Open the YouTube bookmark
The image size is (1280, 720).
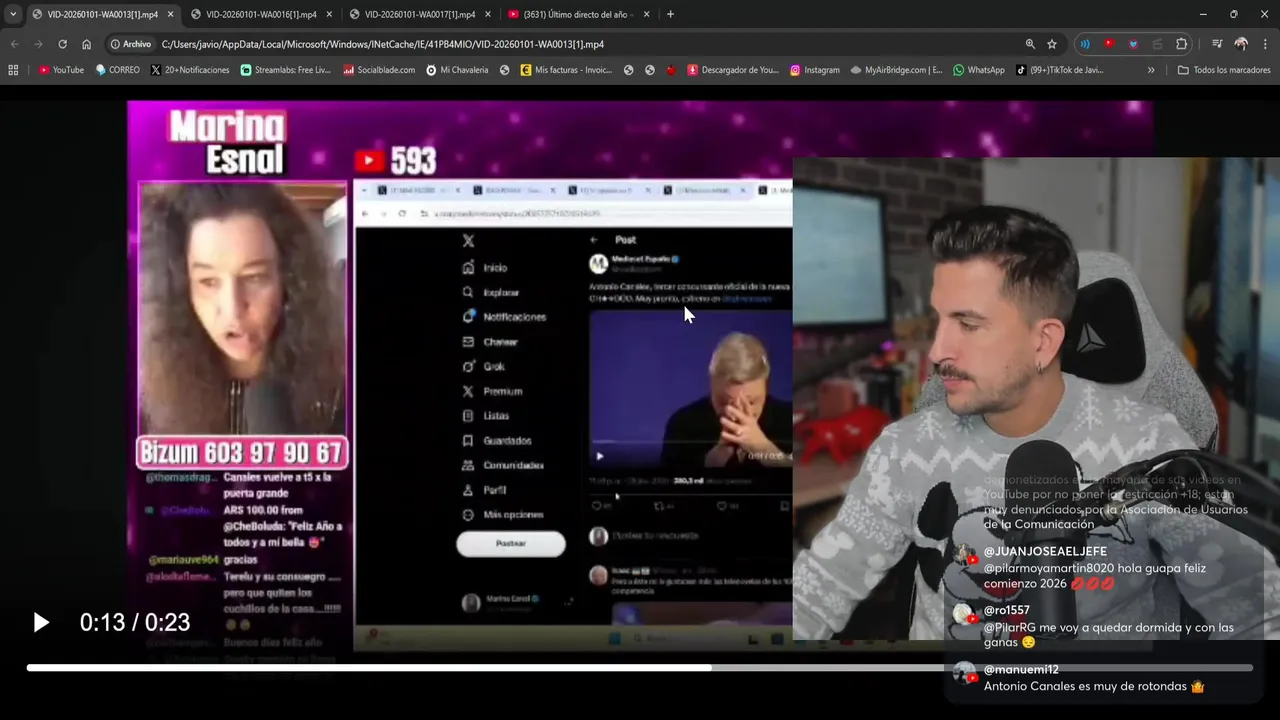tap(61, 70)
